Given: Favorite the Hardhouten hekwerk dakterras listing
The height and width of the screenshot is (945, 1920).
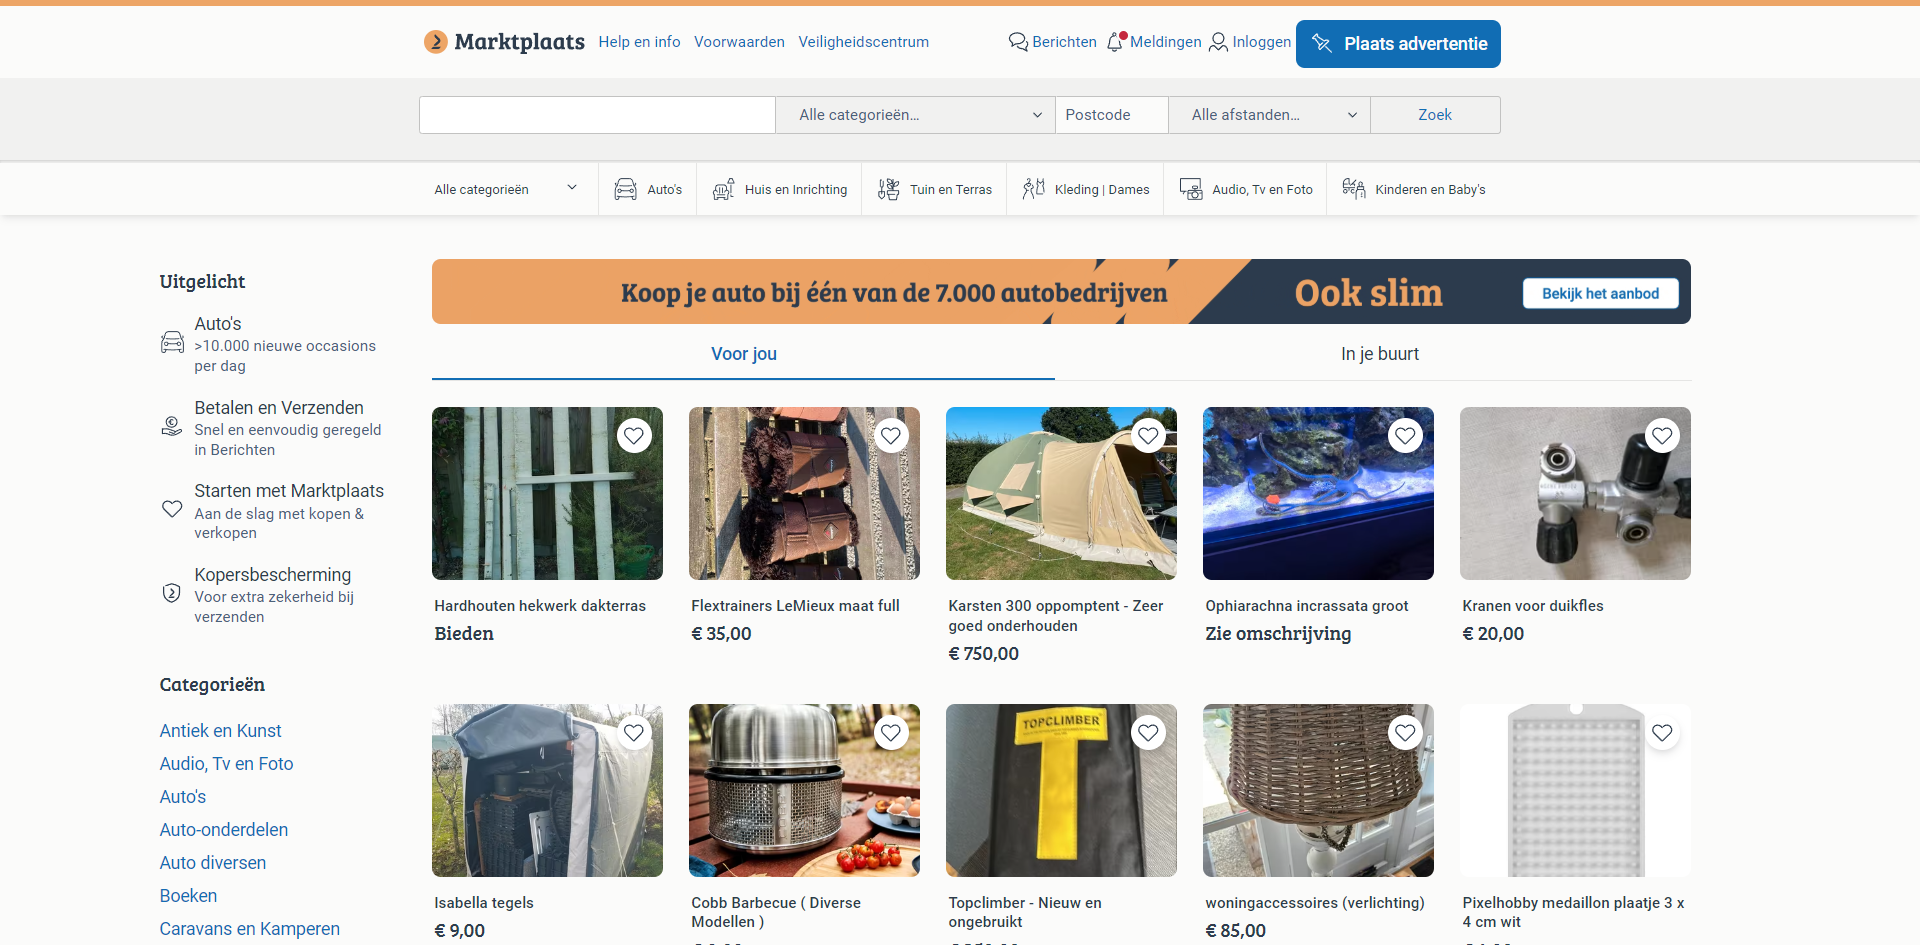Looking at the screenshot, I should point(634,436).
